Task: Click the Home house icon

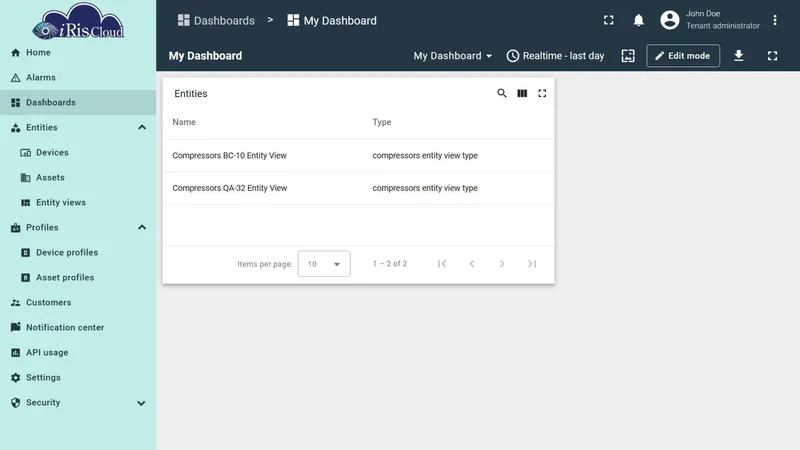Action: 15,53
